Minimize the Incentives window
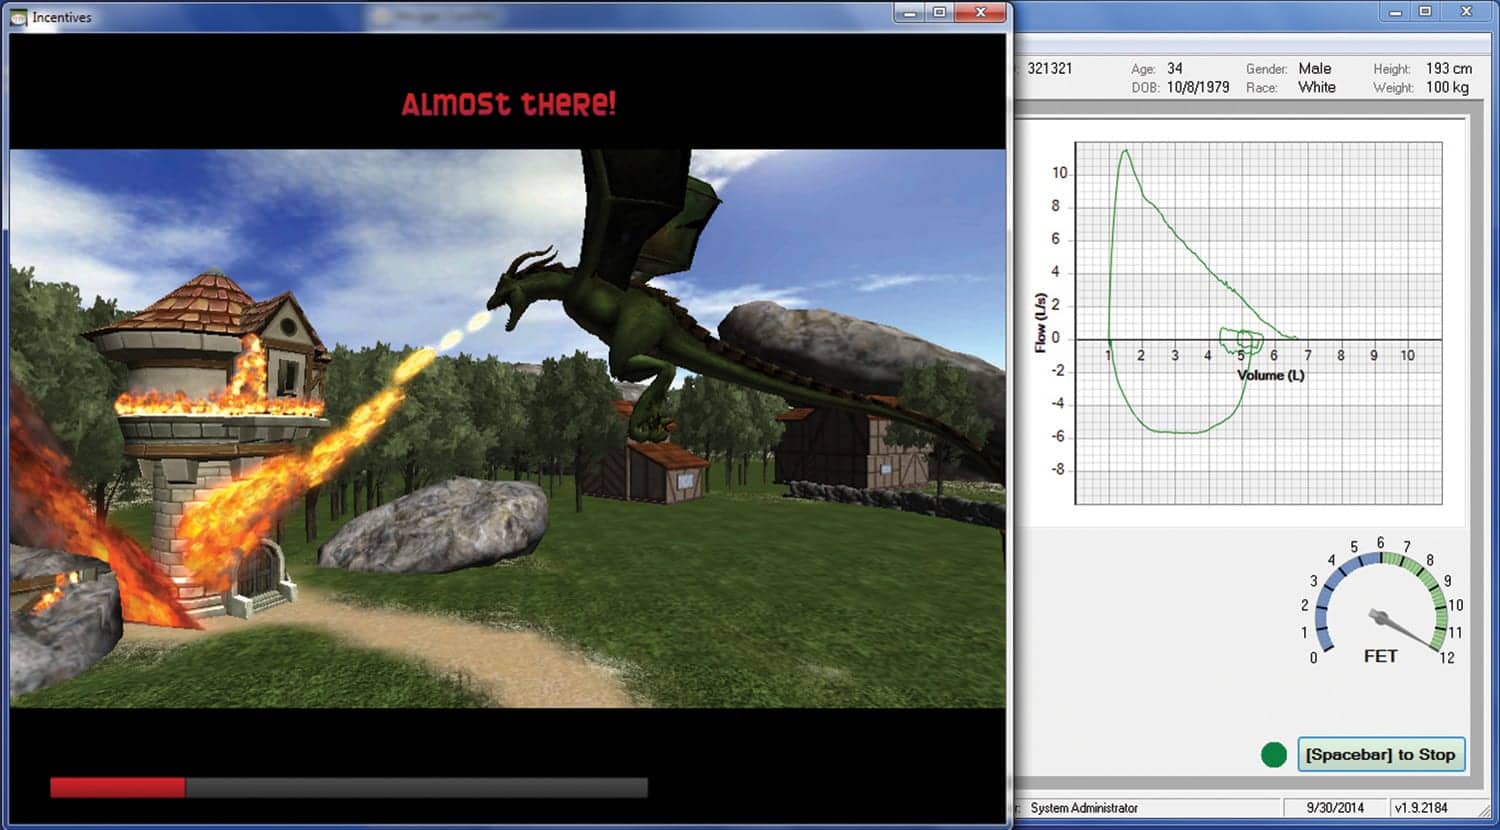Screen dimensions: 1500x830 coord(909,13)
